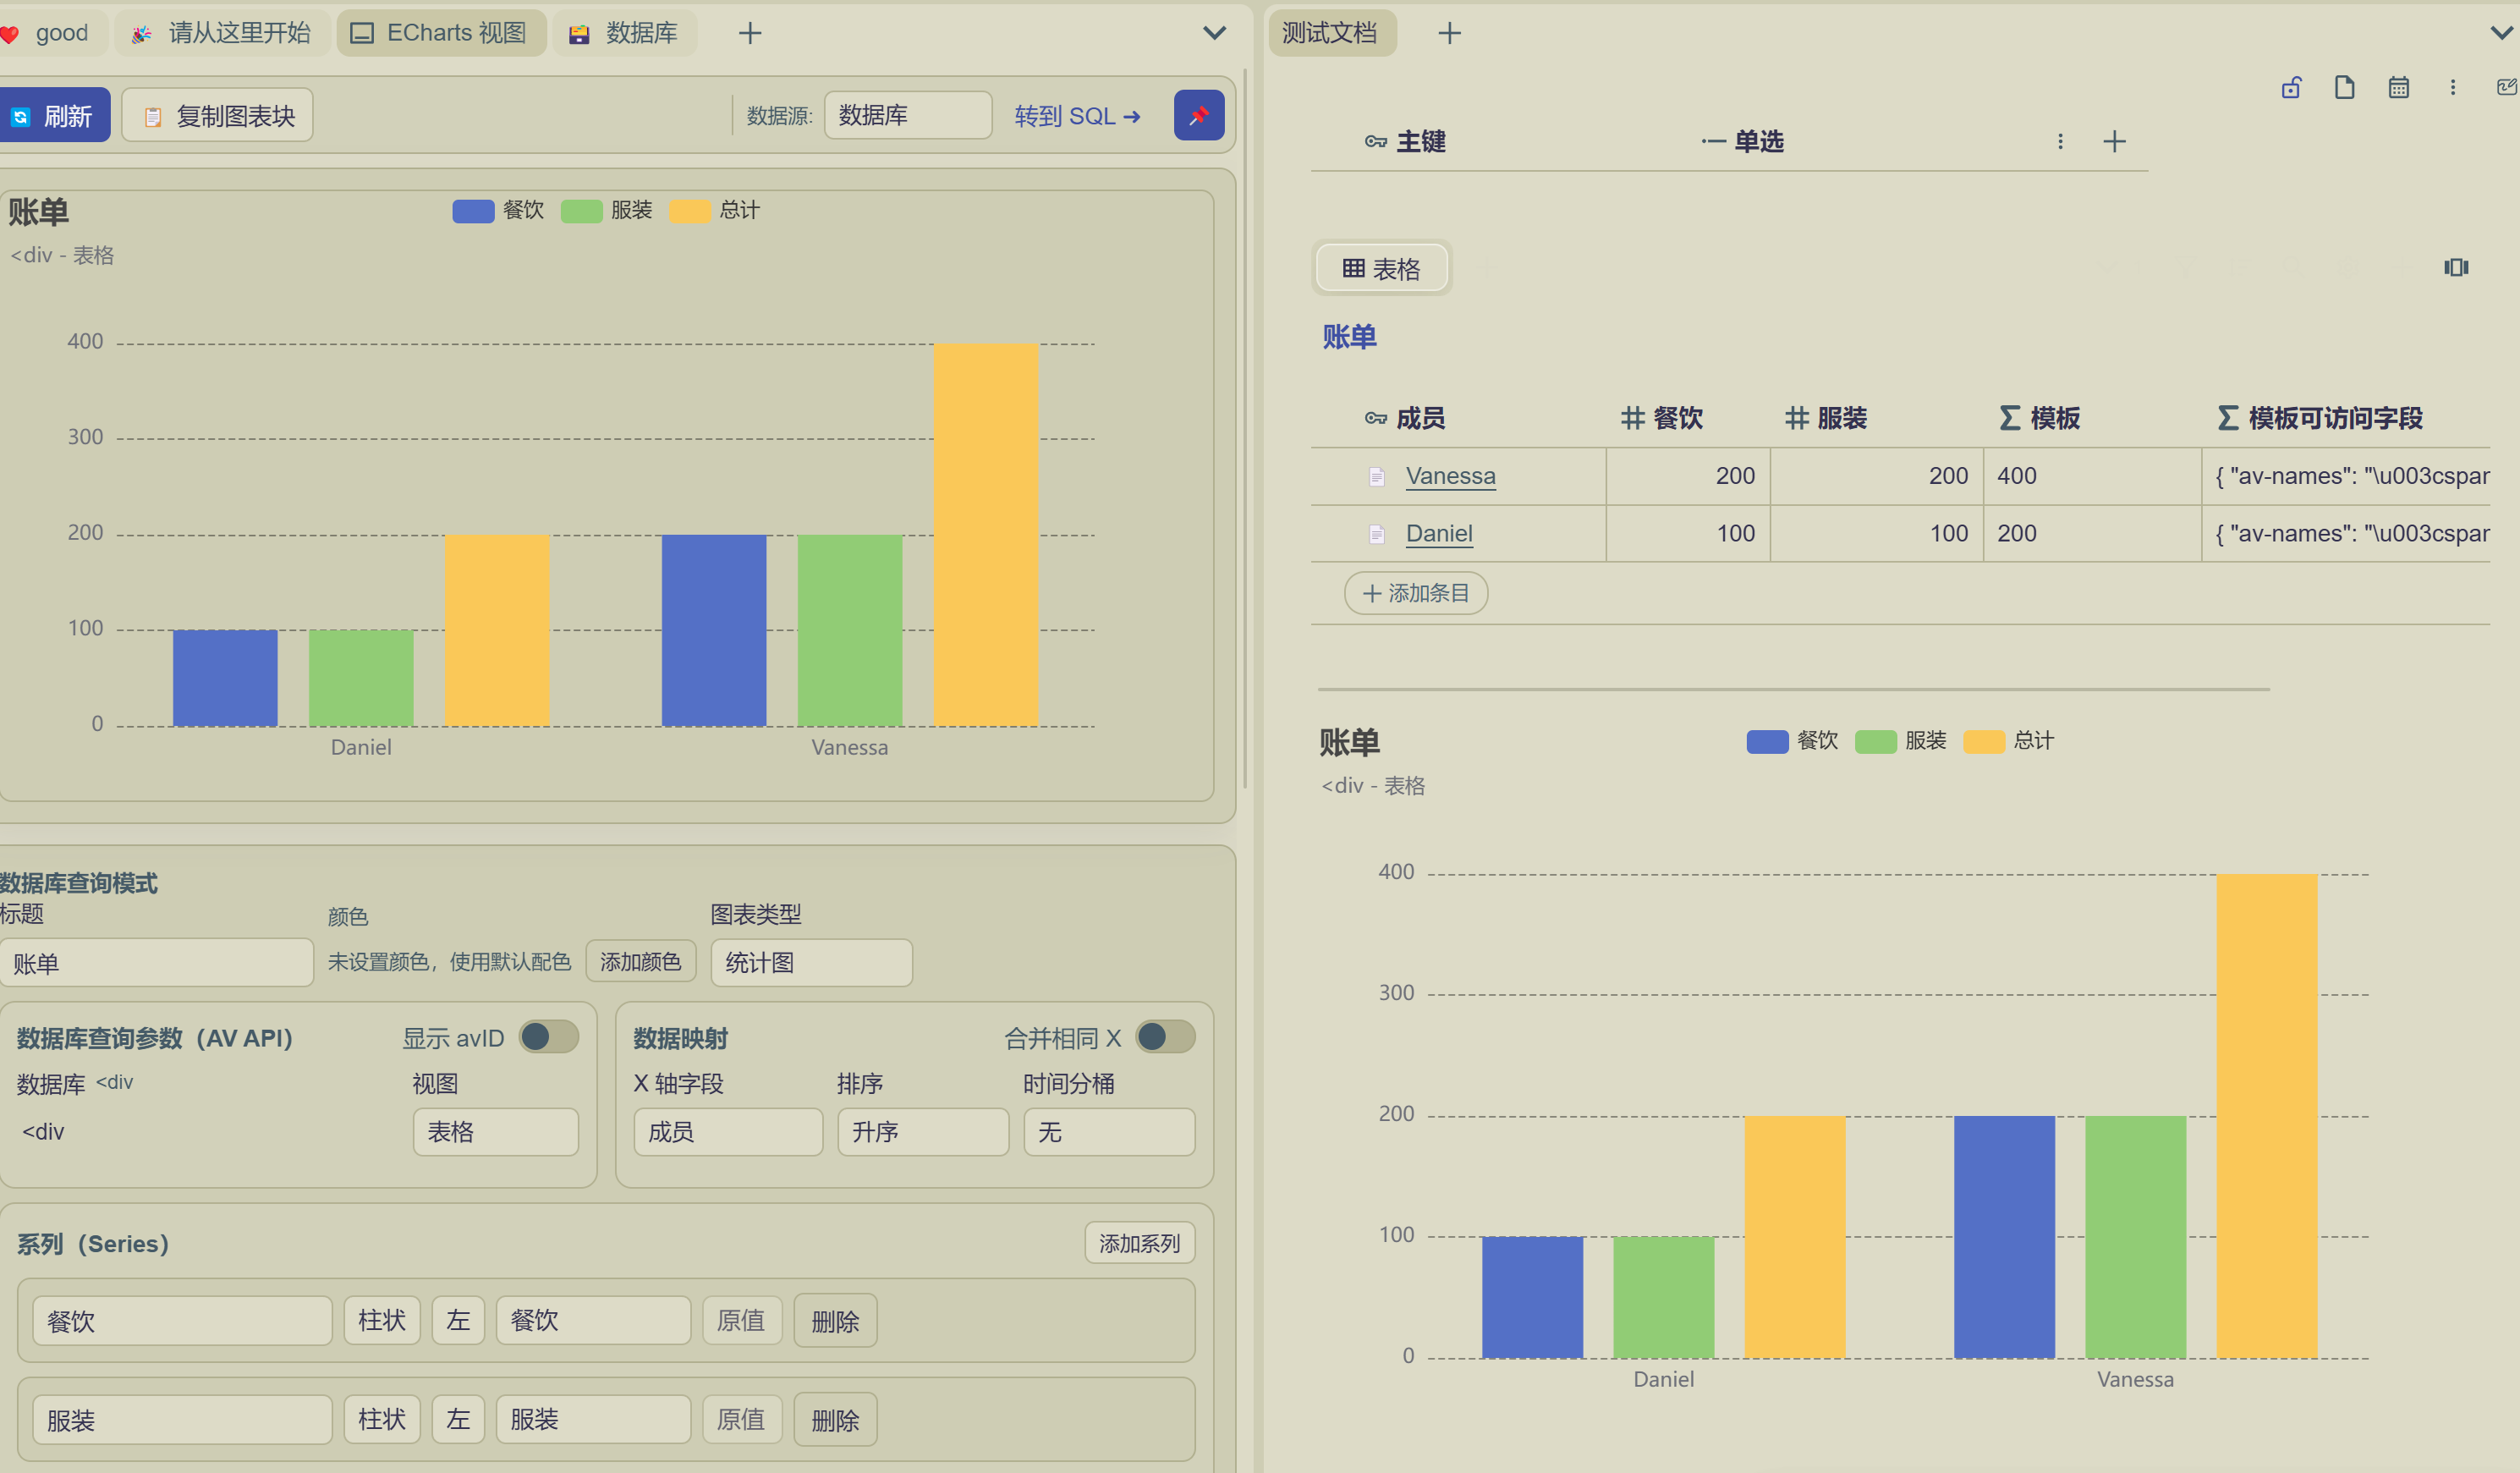The height and width of the screenshot is (1473, 2520).
Task: Enable the 合并相同 X switch
Action: 1165,1037
